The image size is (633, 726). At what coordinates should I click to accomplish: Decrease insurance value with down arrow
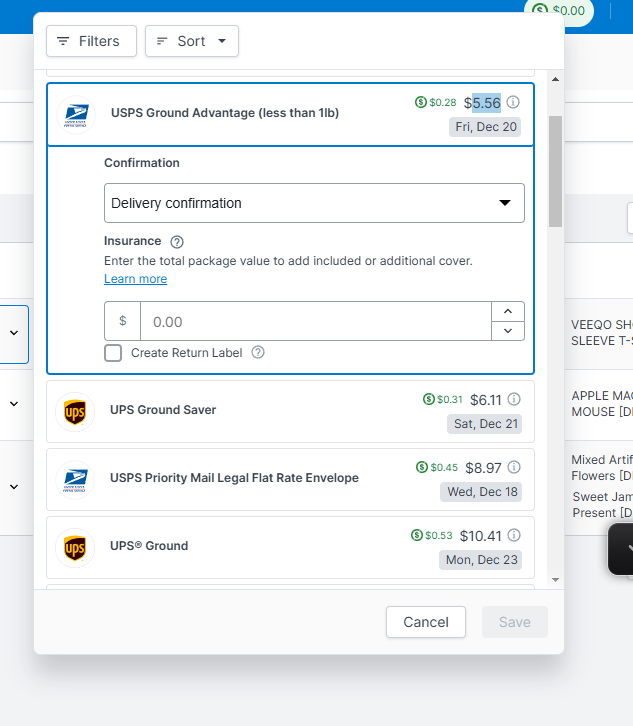(508, 331)
